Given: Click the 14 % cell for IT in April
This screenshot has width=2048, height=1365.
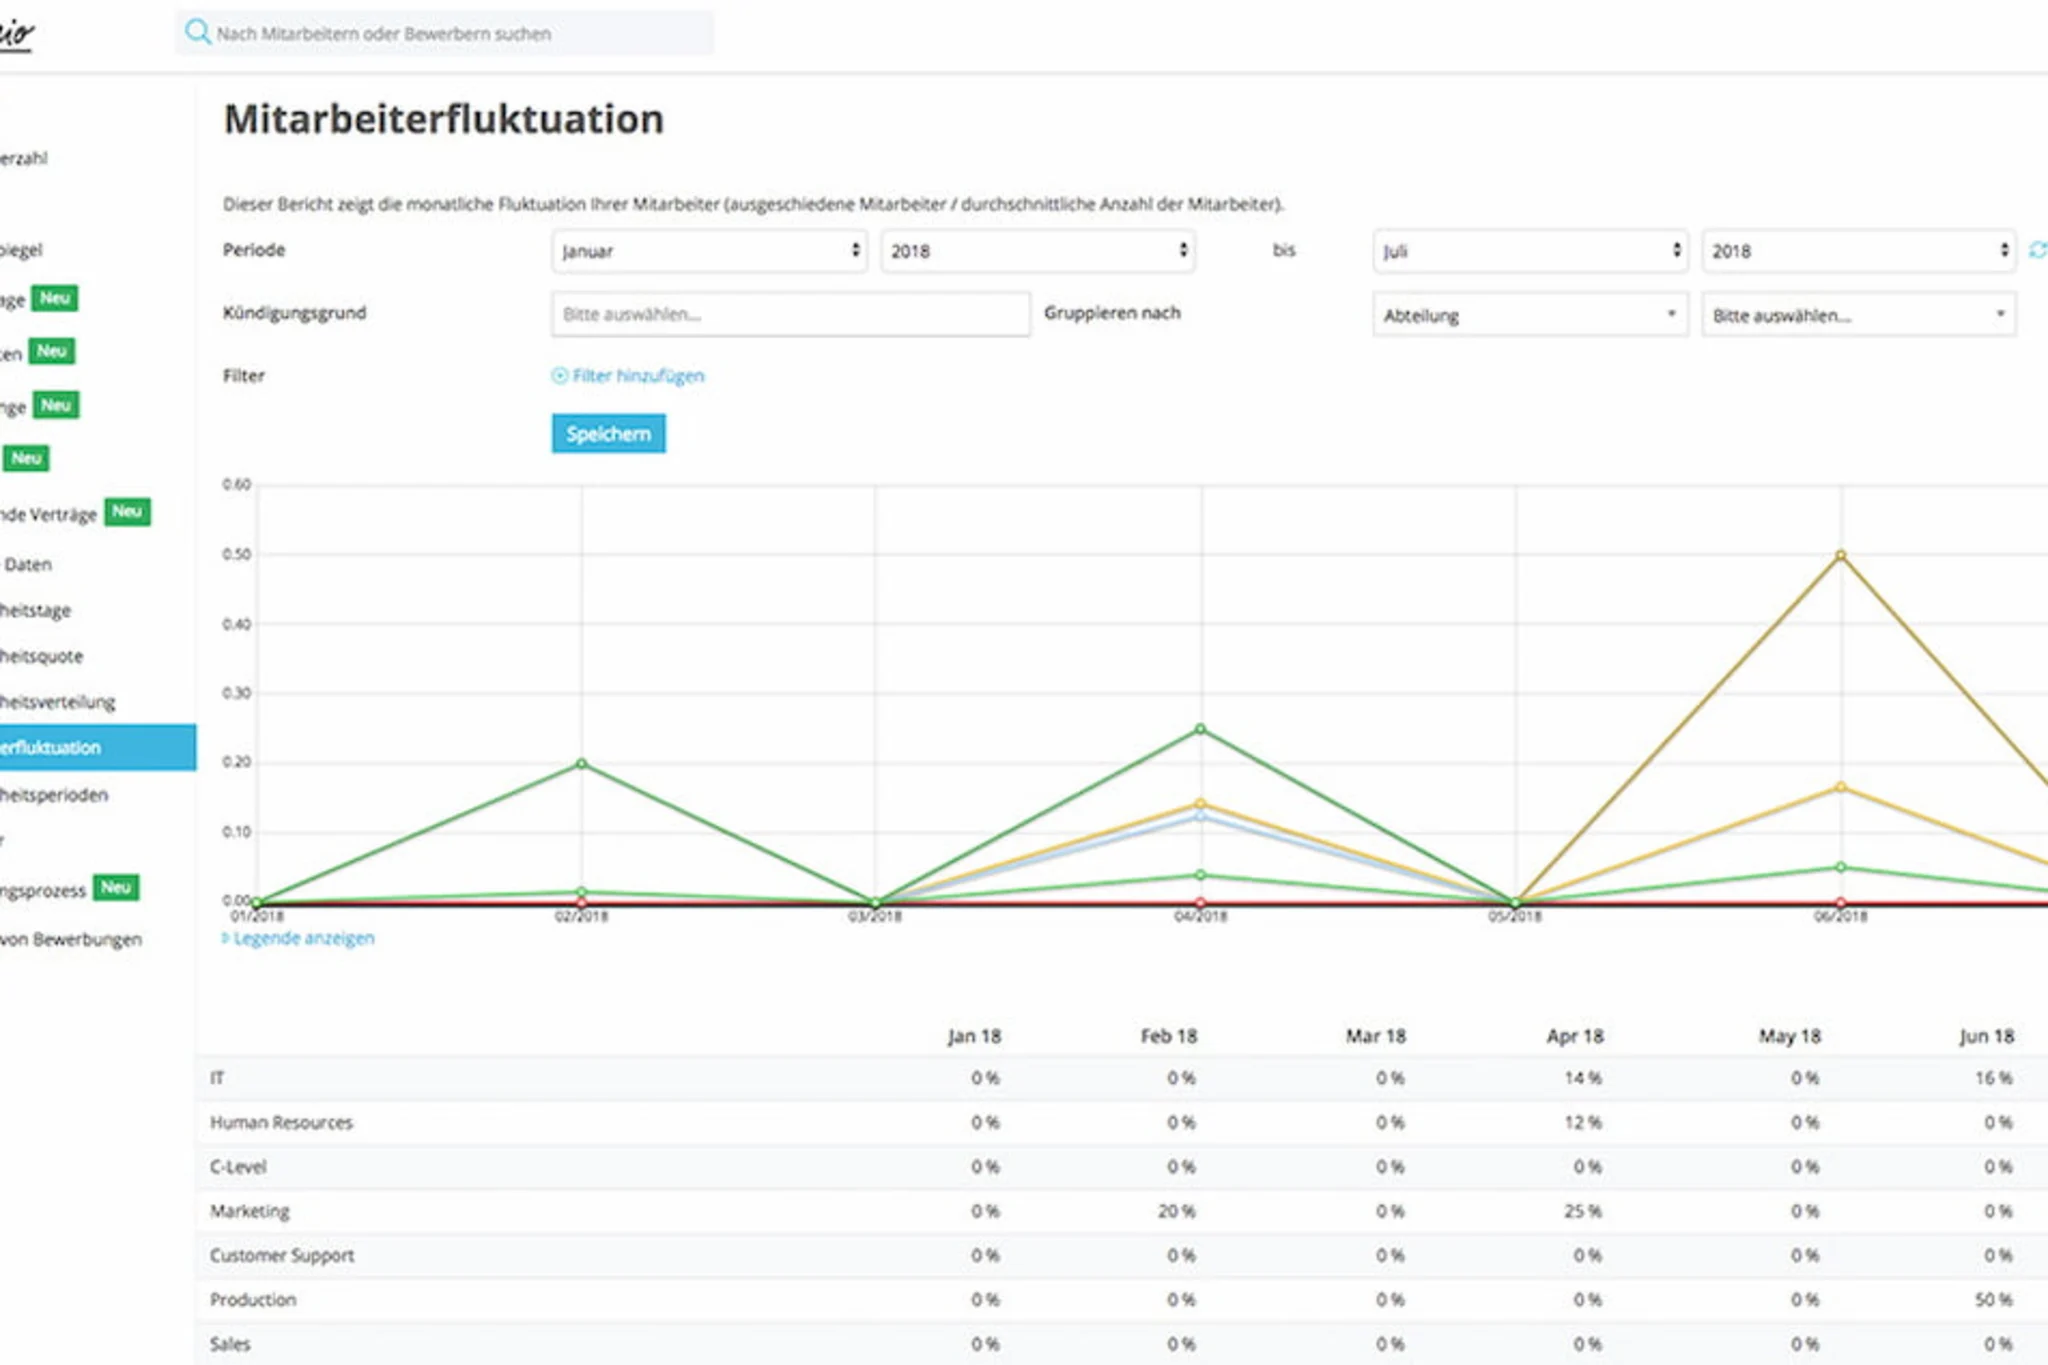Looking at the screenshot, I should coord(1583,1078).
